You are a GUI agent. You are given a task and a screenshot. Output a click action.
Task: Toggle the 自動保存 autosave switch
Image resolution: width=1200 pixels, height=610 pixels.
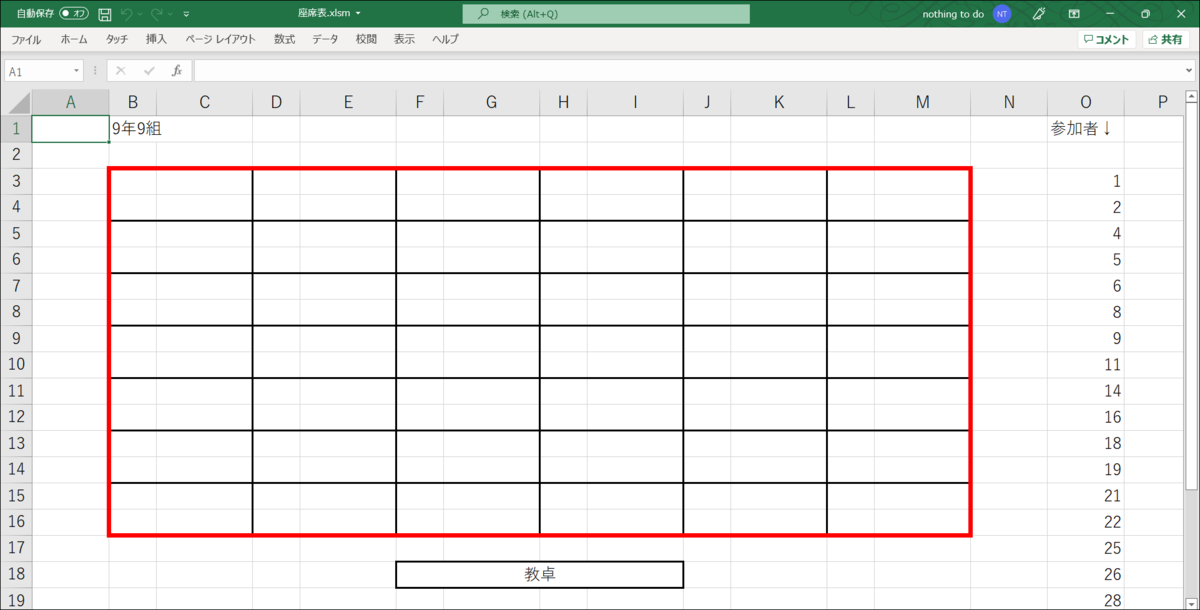[x=74, y=13]
